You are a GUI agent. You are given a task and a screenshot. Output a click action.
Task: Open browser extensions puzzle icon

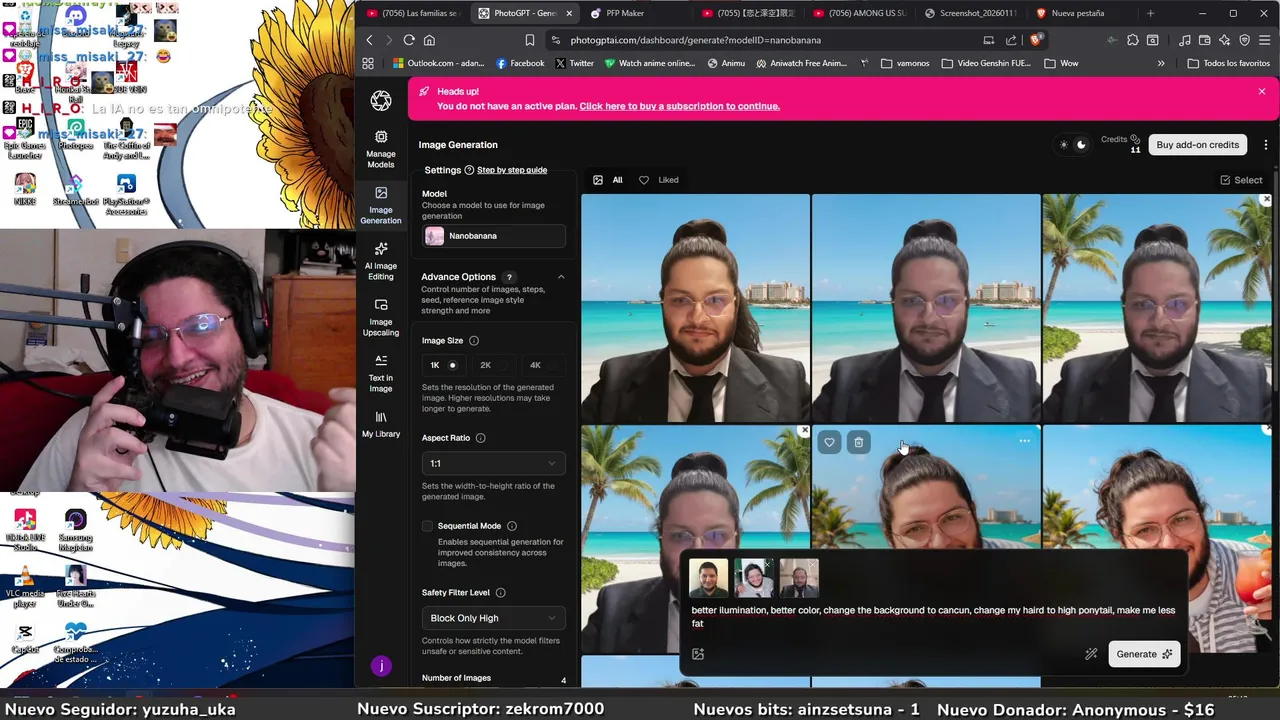1132,40
